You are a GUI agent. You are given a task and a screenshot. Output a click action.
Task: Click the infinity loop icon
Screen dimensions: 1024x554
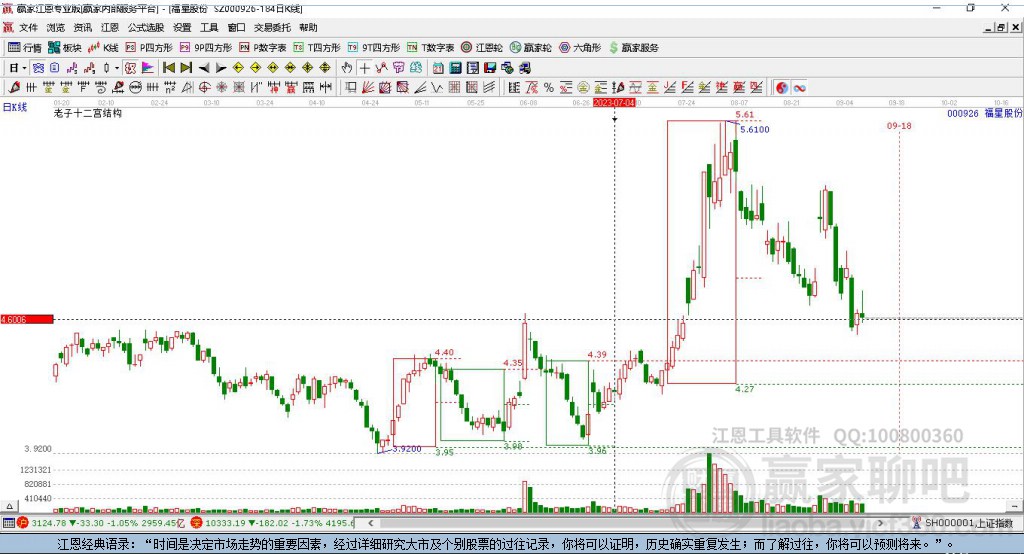pos(799,88)
